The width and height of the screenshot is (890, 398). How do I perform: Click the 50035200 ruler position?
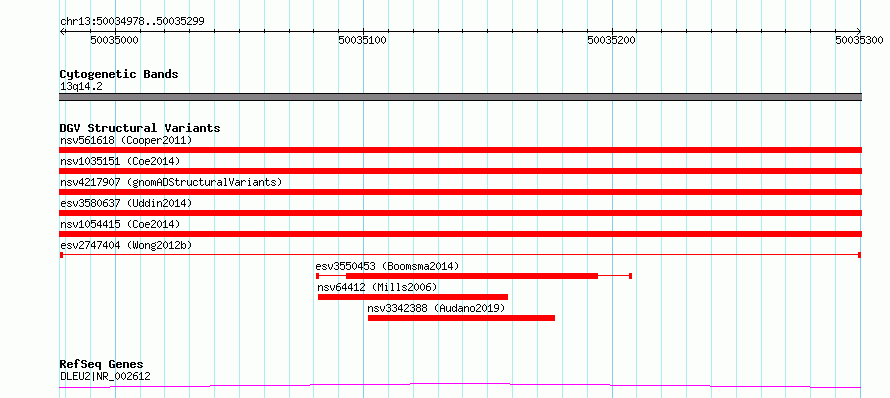(x=611, y=40)
